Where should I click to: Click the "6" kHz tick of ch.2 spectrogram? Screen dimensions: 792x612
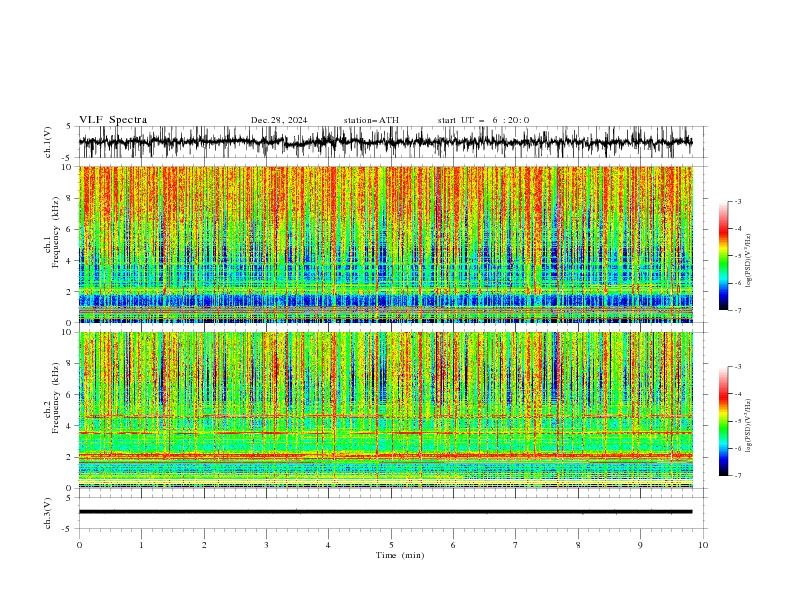(70, 395)
